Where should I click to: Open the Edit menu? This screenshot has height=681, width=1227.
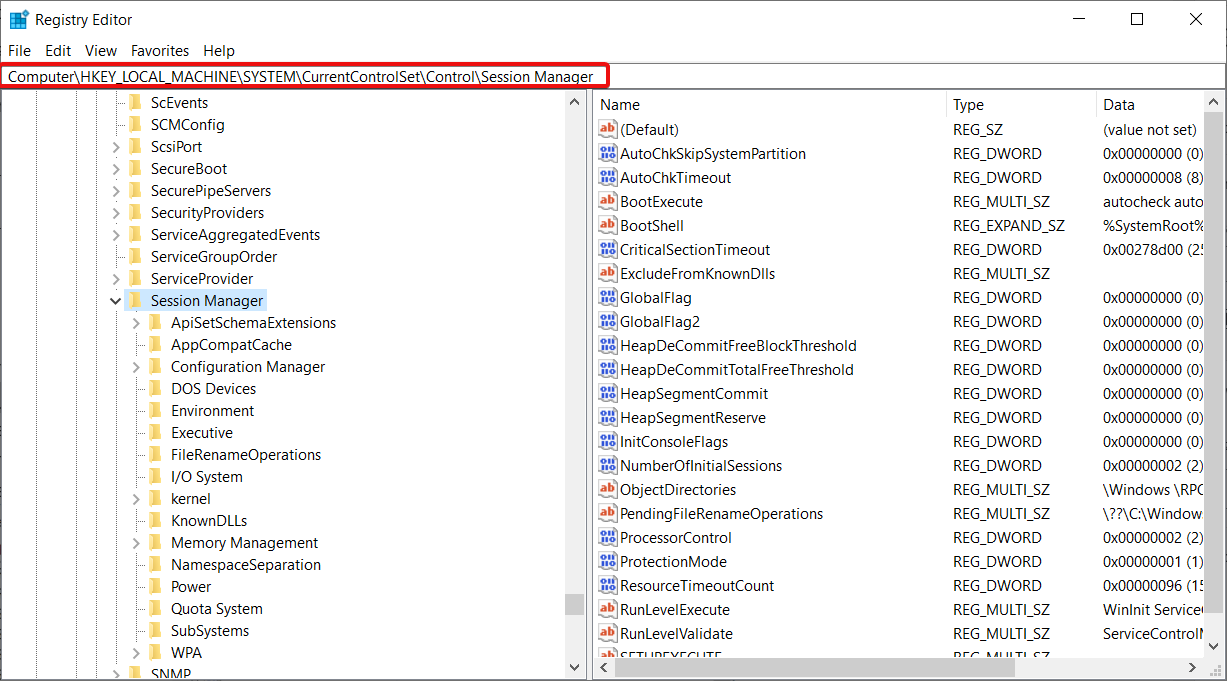pos(58,50)
